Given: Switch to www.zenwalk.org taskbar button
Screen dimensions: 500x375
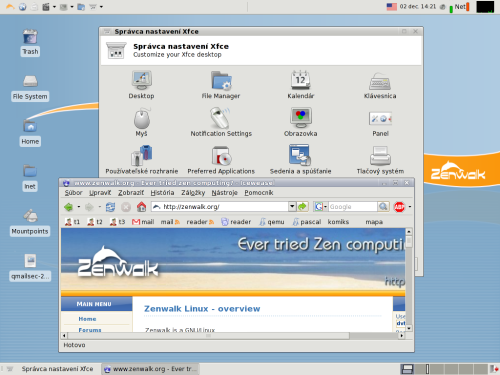Looking at the screenshot, I should pos(150,369).
